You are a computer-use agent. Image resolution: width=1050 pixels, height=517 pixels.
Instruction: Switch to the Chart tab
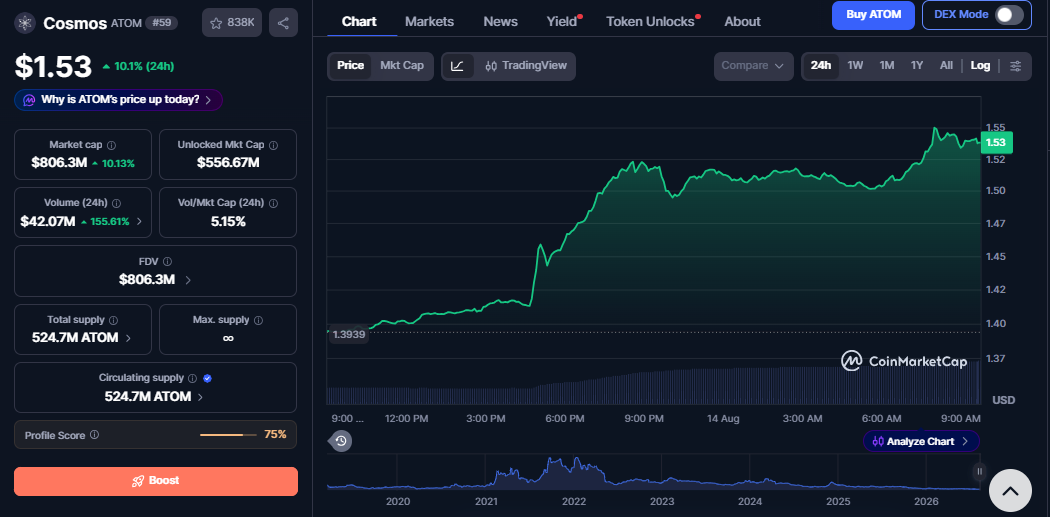click(x=359, y=21)
